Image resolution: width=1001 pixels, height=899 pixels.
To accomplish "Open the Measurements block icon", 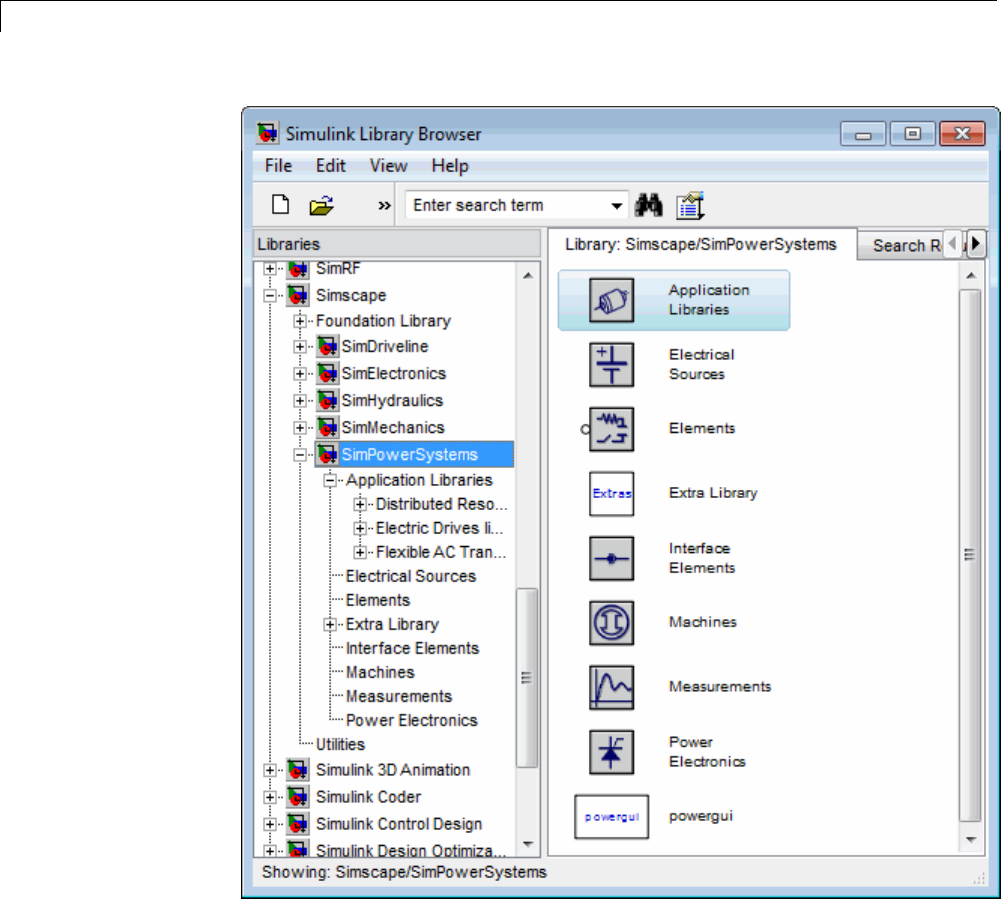I will (x=612, y=687).
